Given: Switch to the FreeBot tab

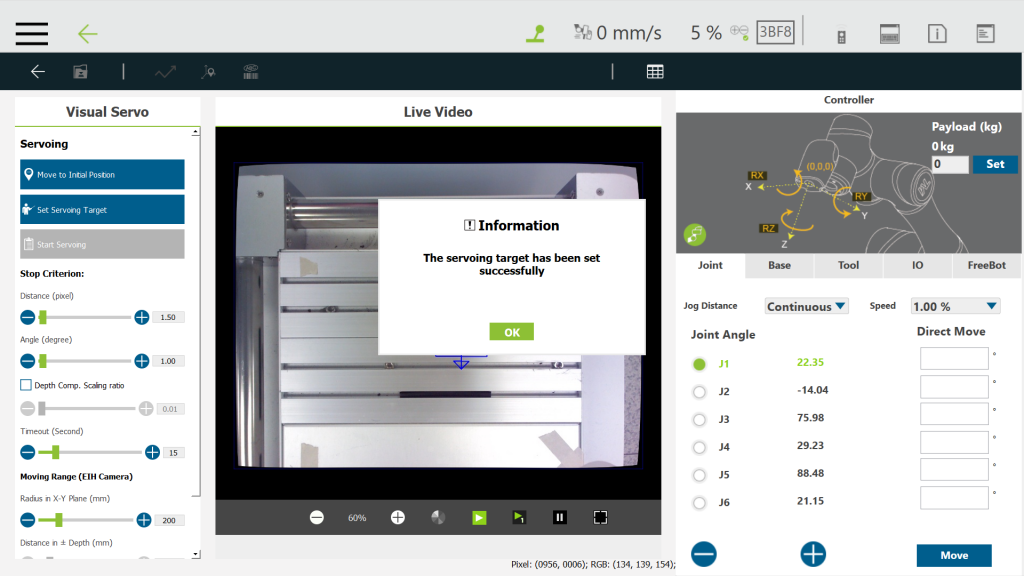Looking at the screenshot, I should click(x=987, y=265).
